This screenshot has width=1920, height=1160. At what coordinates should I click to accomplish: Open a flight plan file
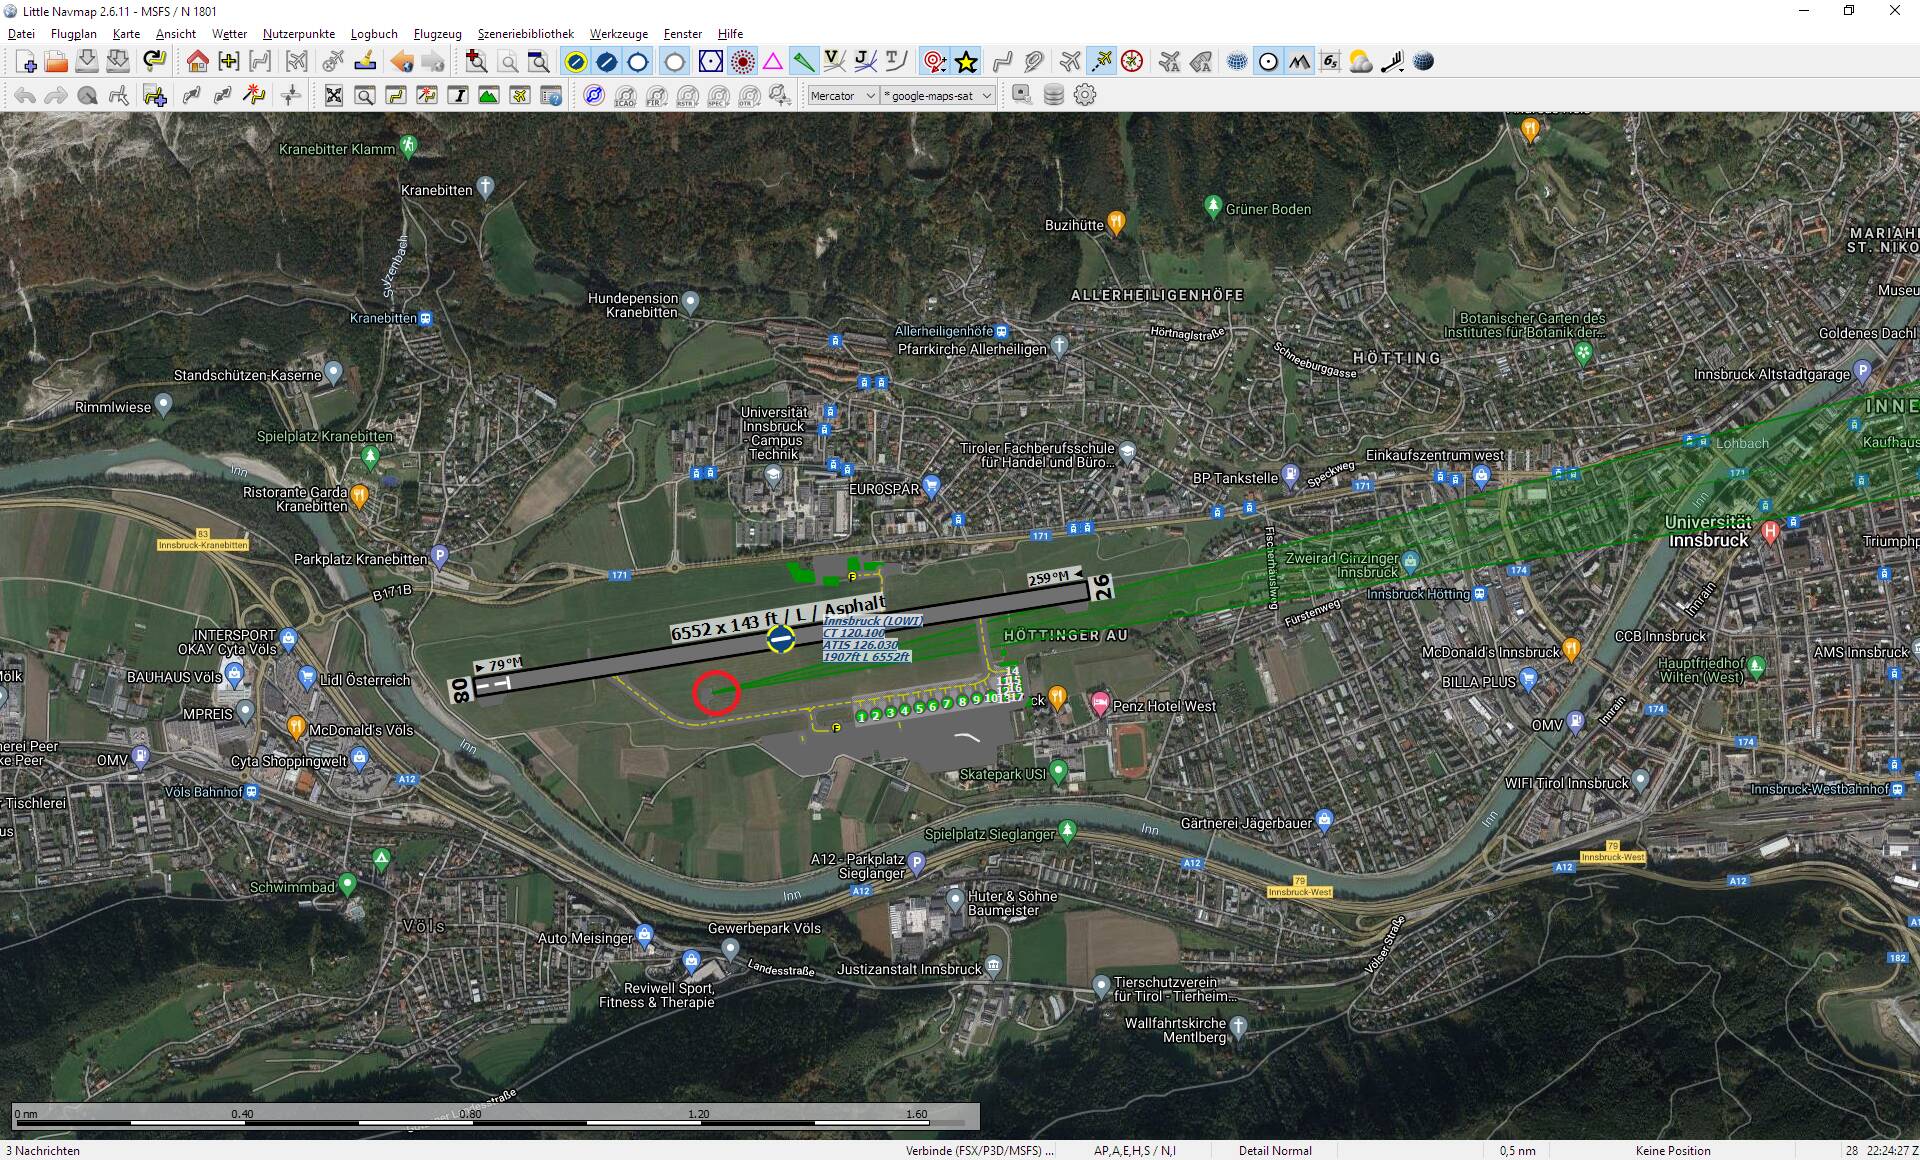56,62
